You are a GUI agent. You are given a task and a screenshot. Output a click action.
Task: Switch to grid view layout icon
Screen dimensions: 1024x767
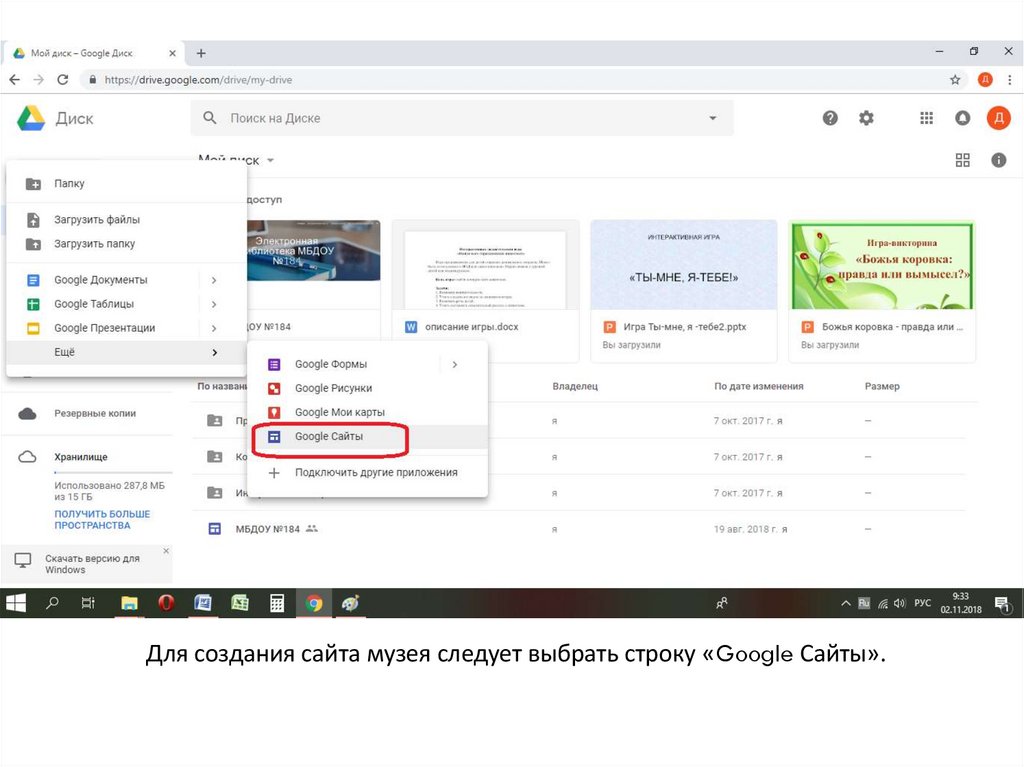(963, 160)
